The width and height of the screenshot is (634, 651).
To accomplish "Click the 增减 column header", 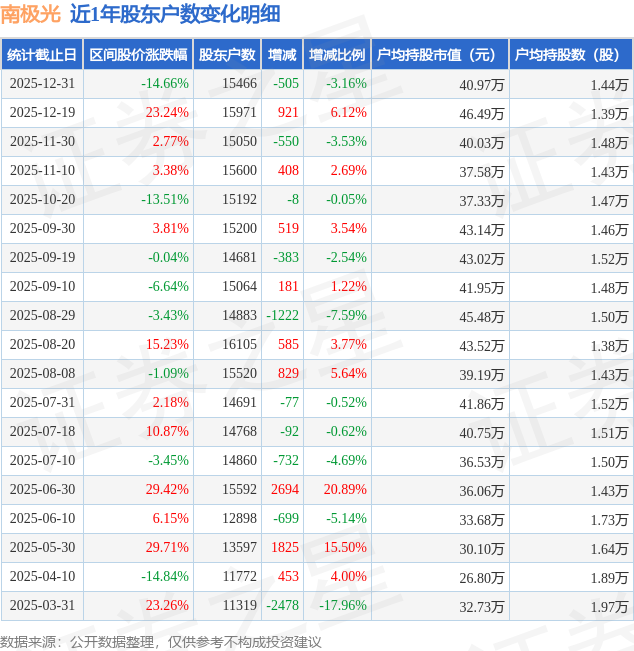I will (283, 55).
